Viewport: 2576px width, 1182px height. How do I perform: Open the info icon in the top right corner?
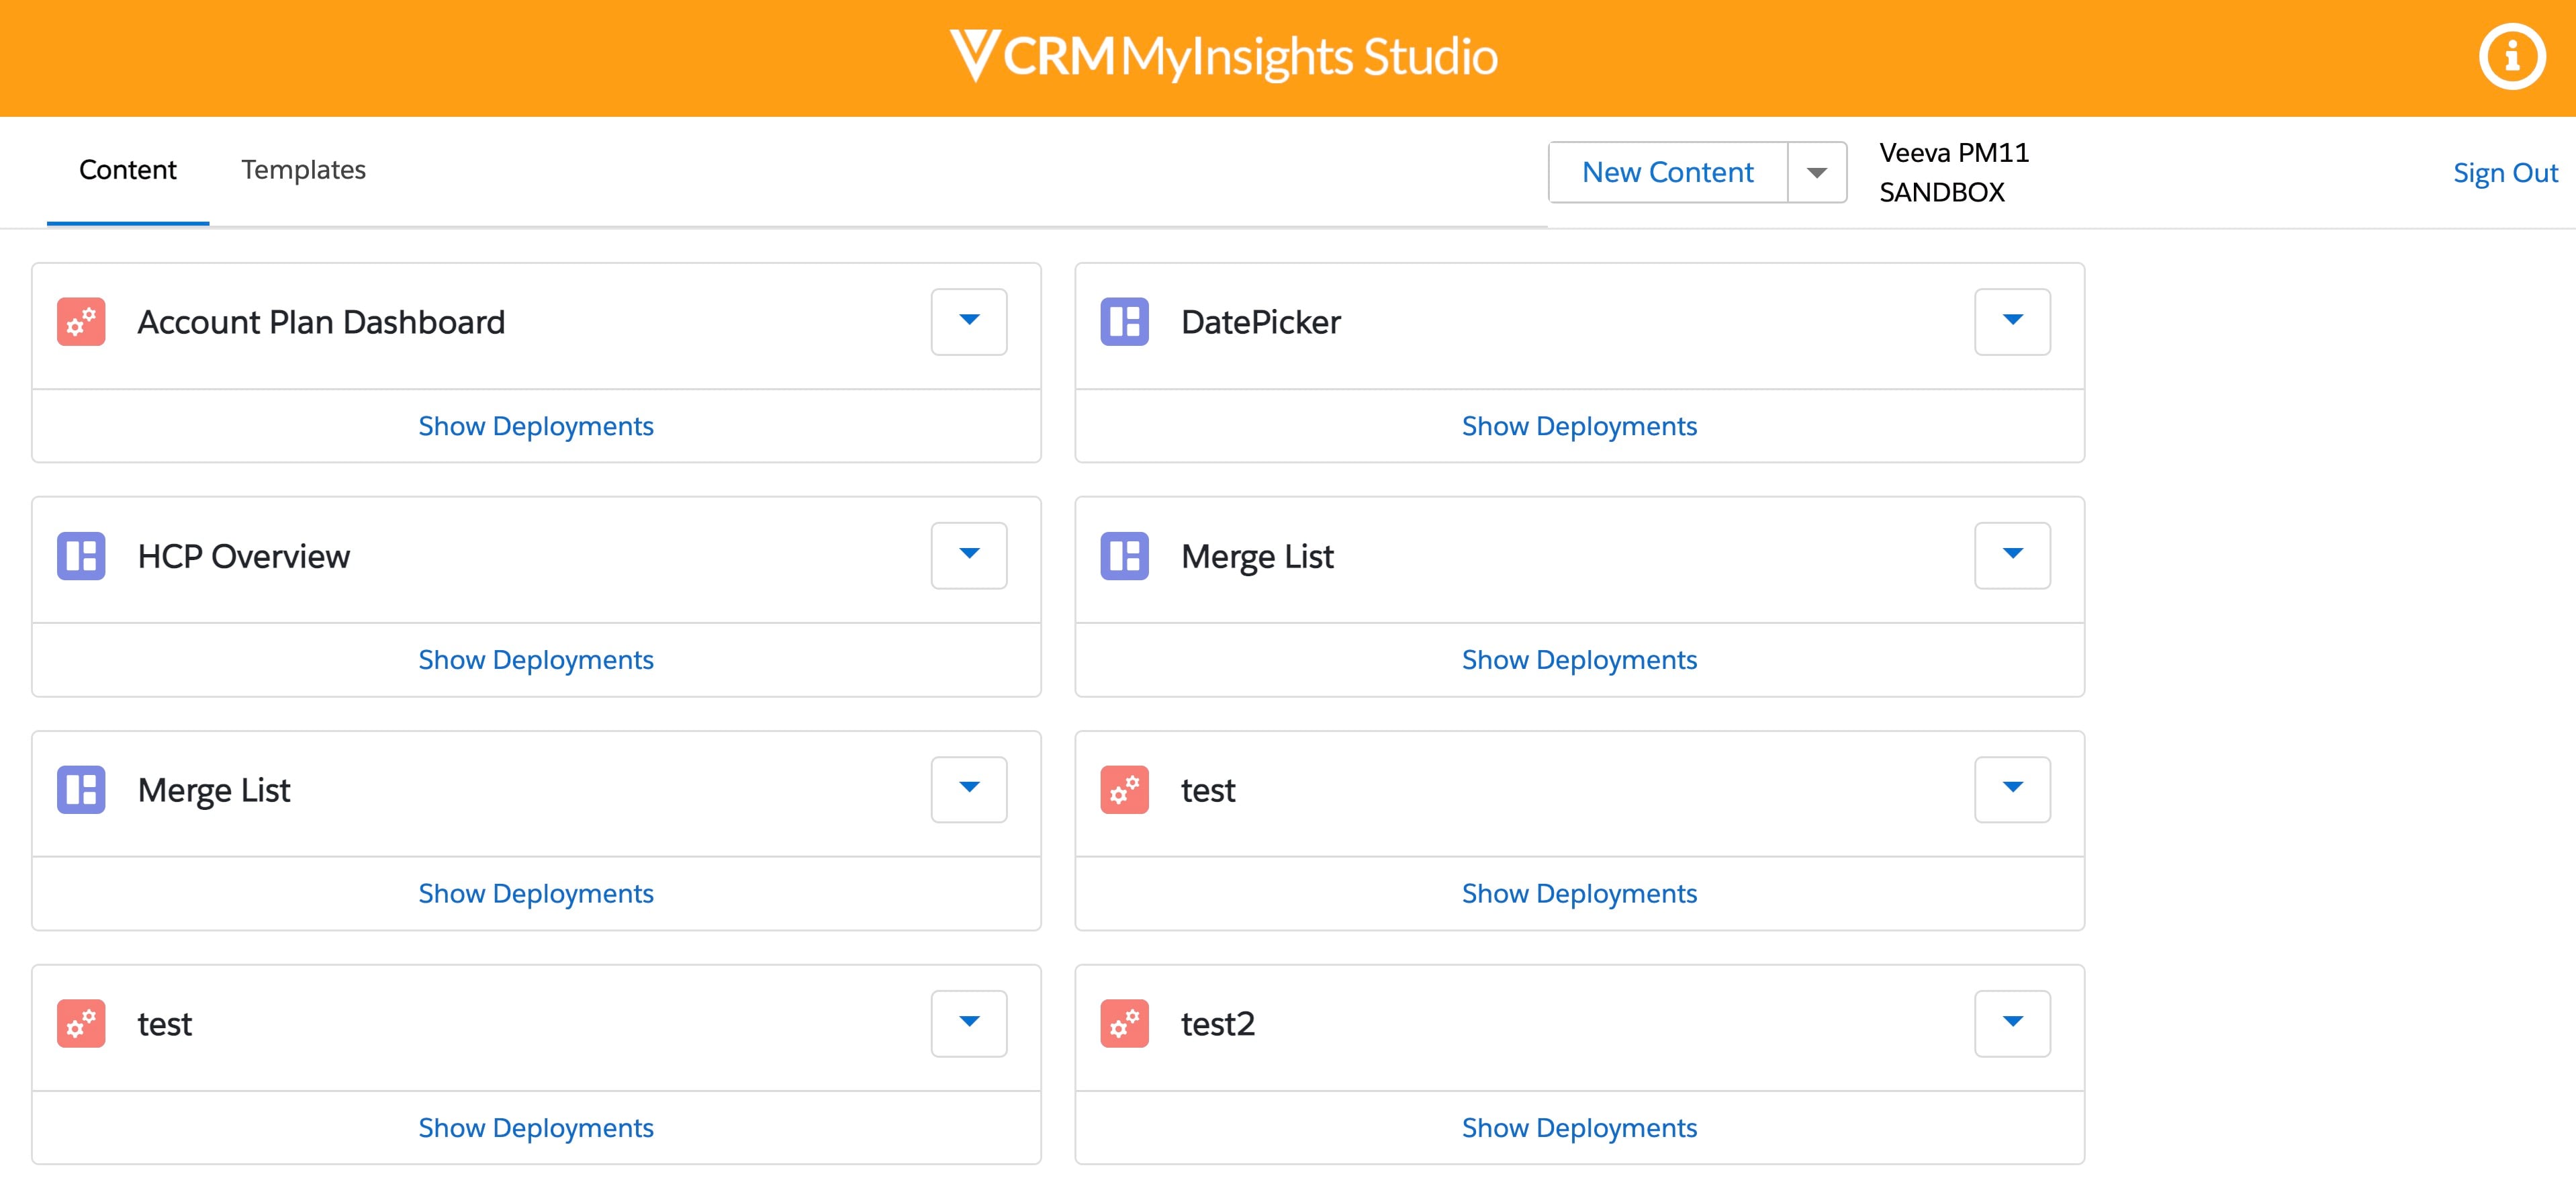point(2512,57)
